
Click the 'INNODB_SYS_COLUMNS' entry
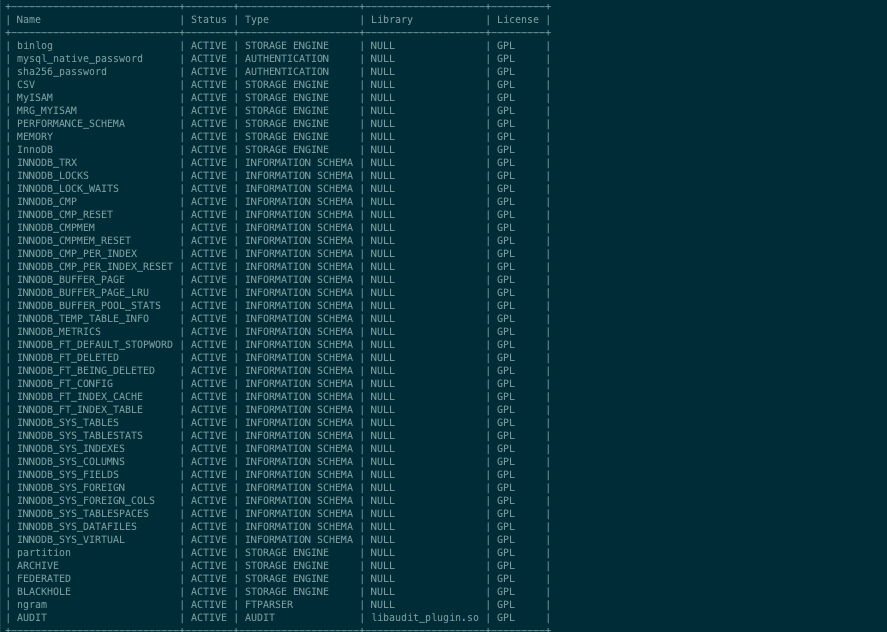point(71,462)
